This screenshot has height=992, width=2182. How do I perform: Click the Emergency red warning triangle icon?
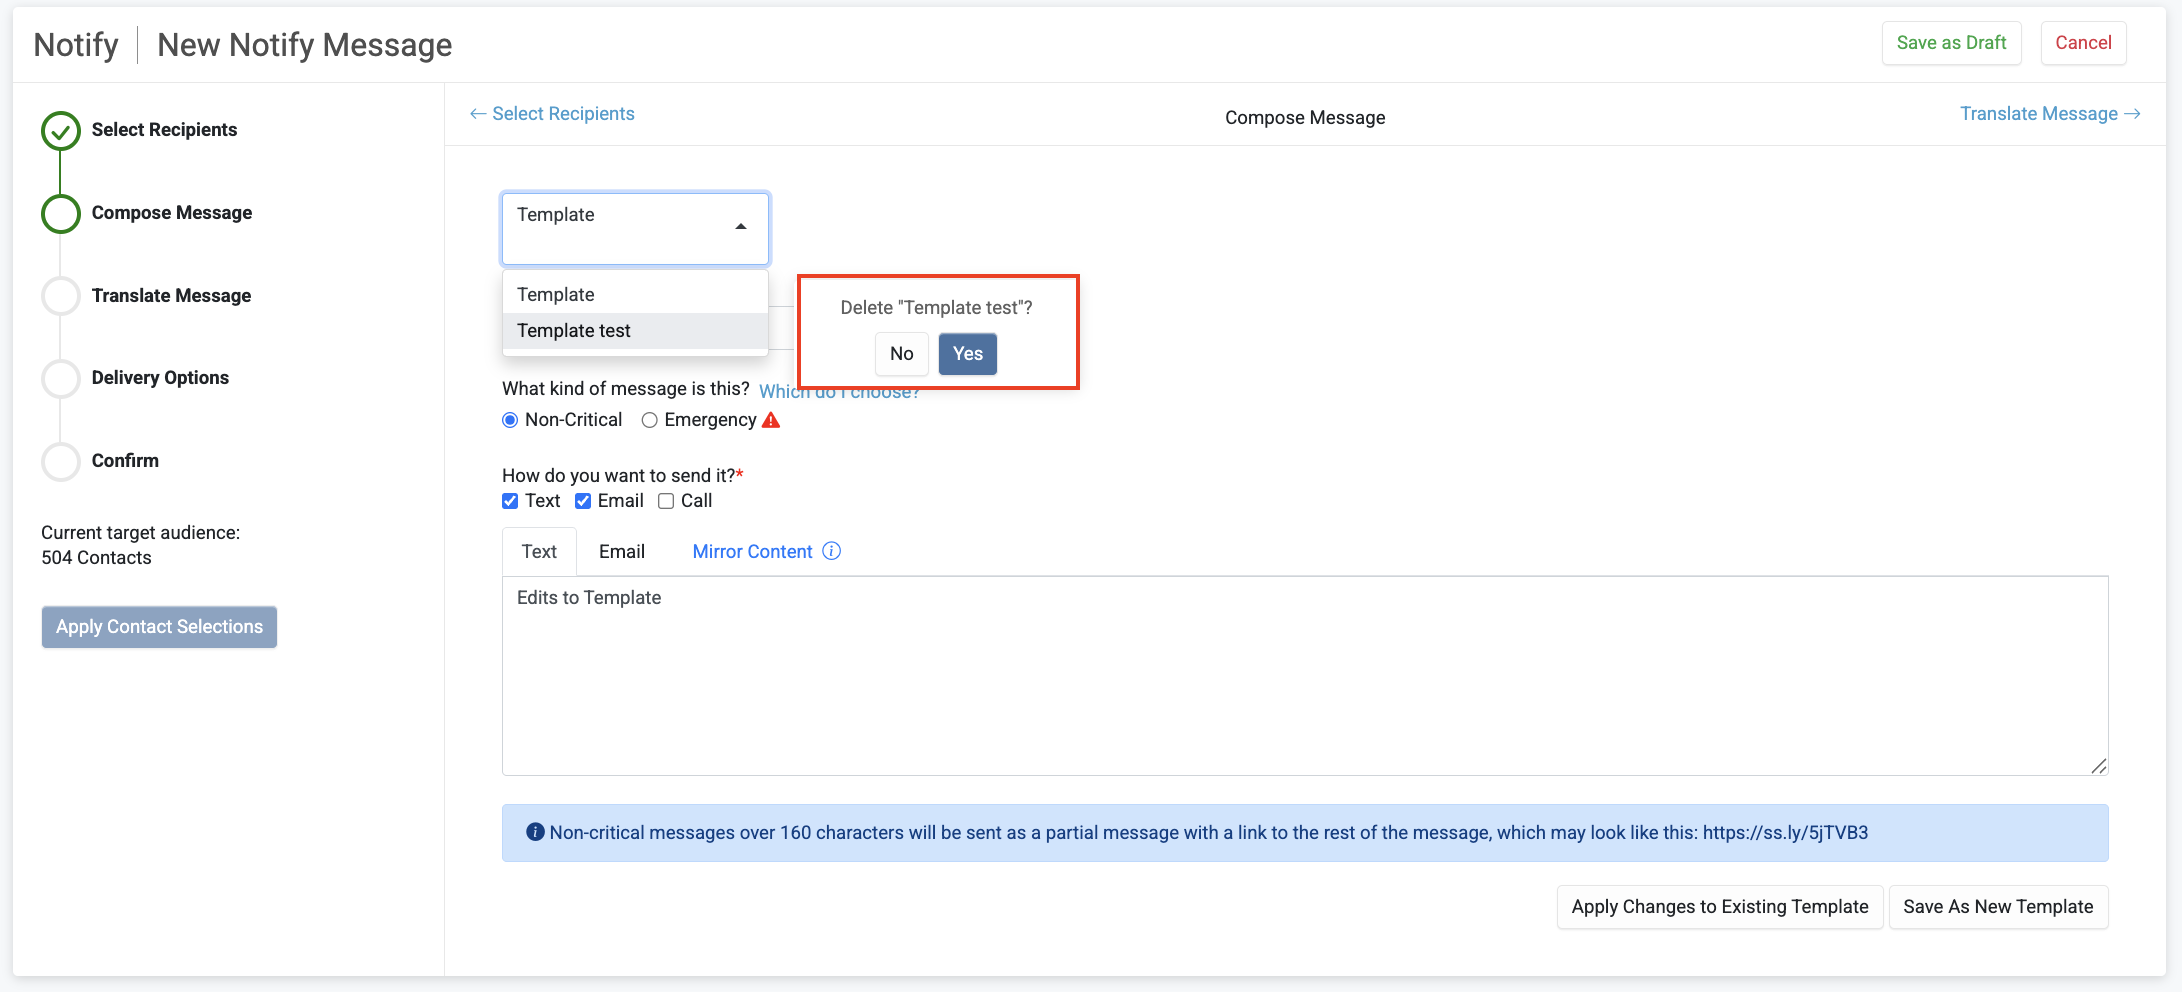[x=771, y=420]
